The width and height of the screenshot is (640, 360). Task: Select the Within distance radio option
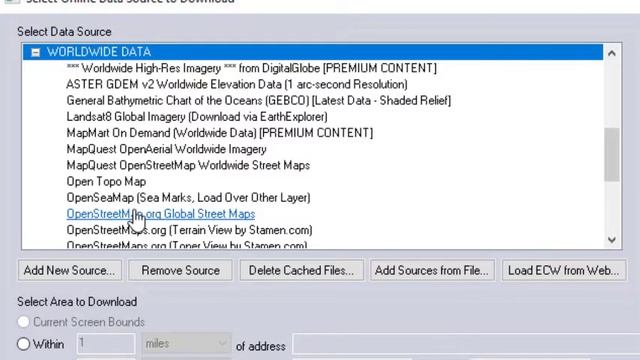click(40, 344)
